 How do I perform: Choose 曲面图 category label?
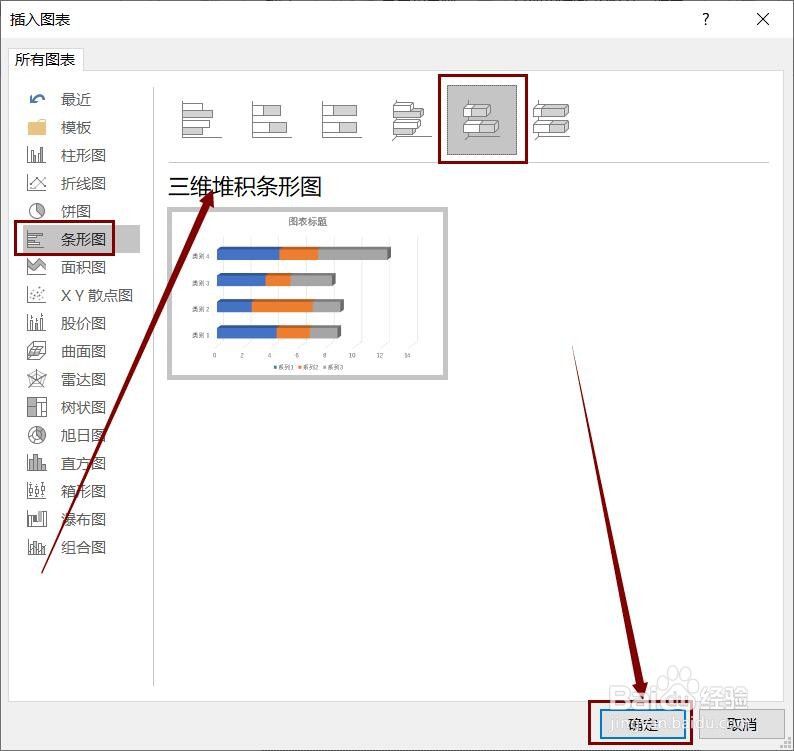84,351
